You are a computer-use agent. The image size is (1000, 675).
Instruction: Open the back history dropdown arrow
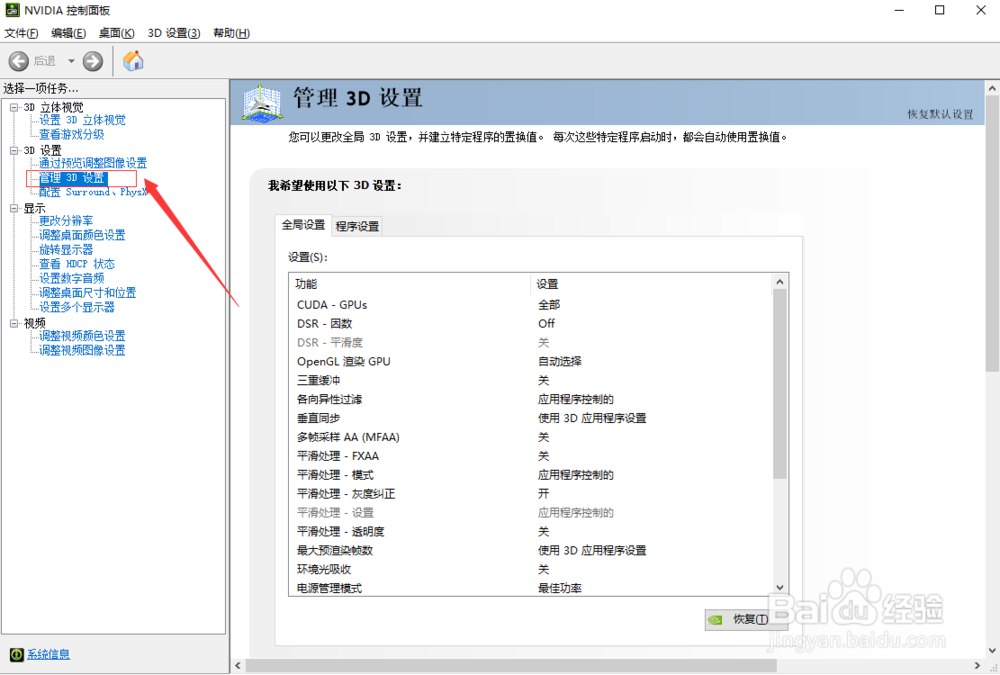pyautogui.click(x=71, y=61)
